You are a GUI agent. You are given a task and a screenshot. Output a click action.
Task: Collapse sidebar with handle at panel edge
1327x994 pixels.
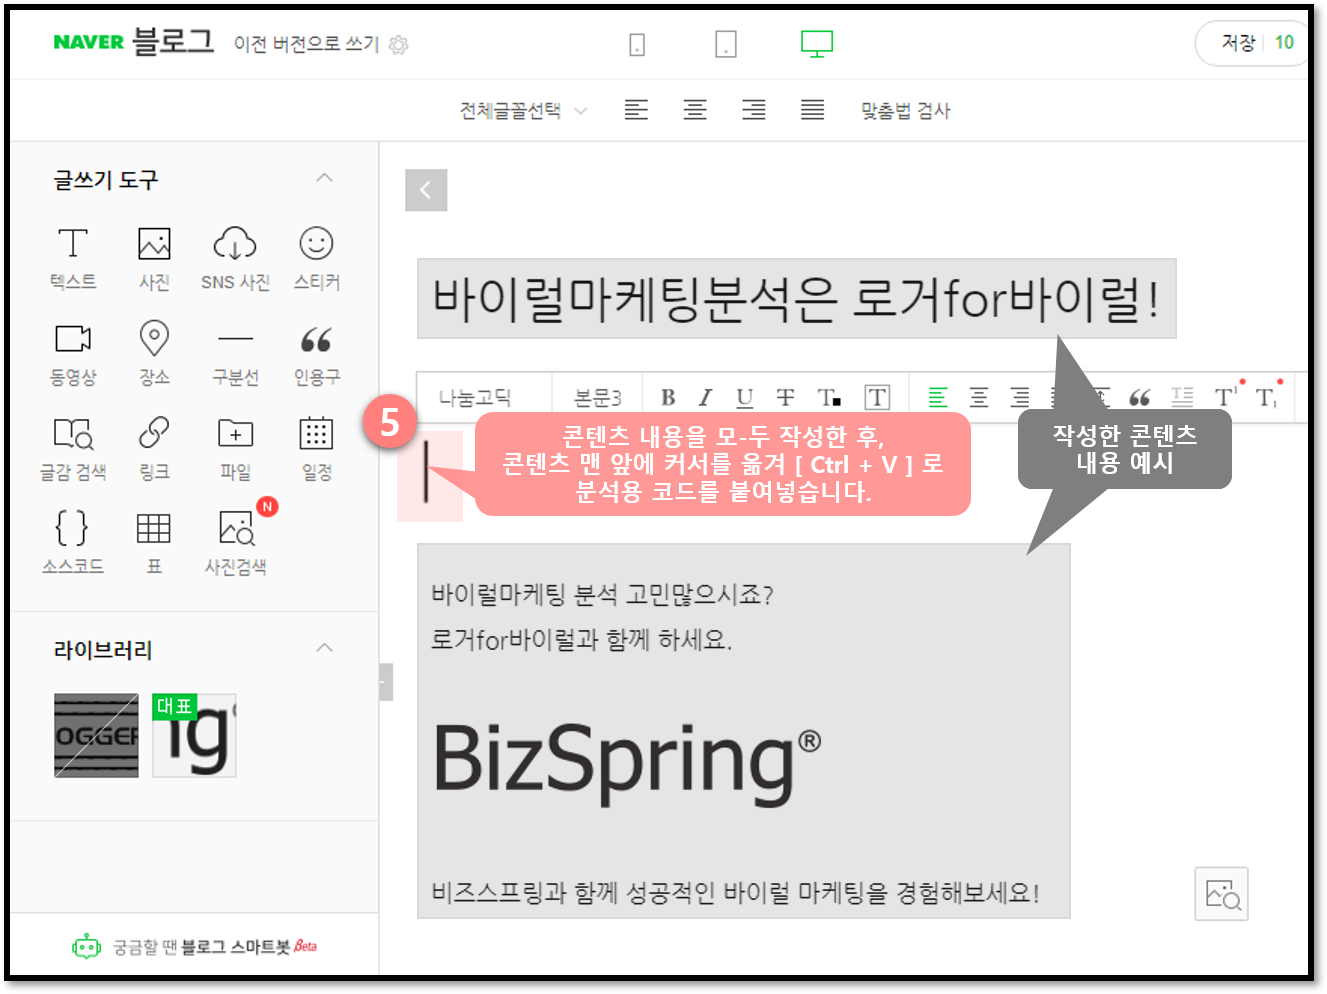pyautogui.click(x=385, y=682)
